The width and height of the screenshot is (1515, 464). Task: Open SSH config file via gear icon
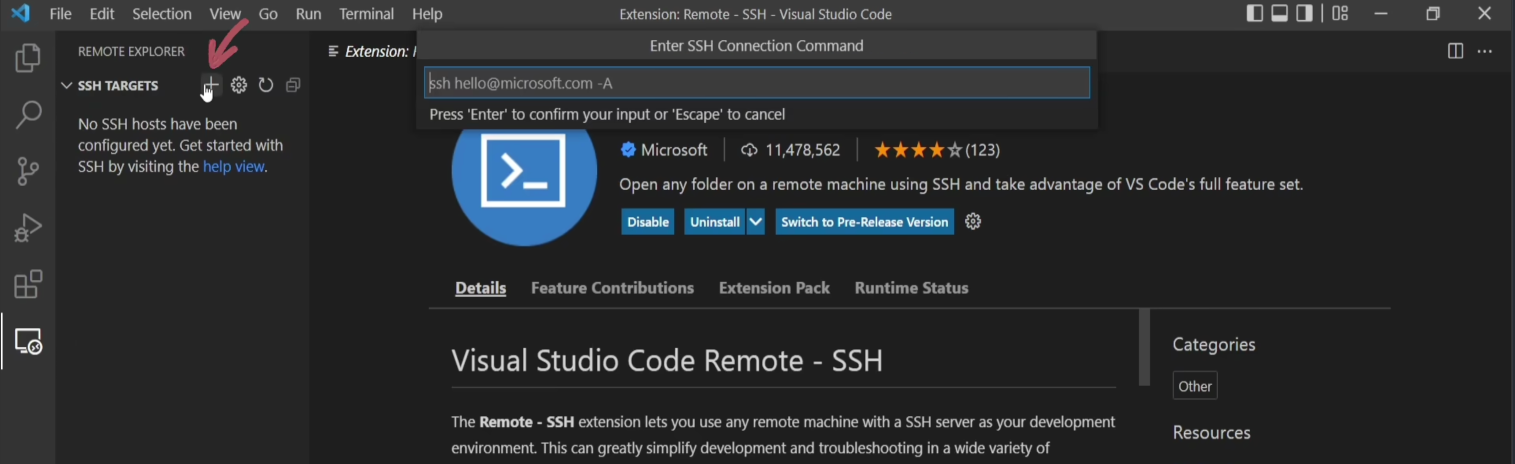tap(239, 85)
